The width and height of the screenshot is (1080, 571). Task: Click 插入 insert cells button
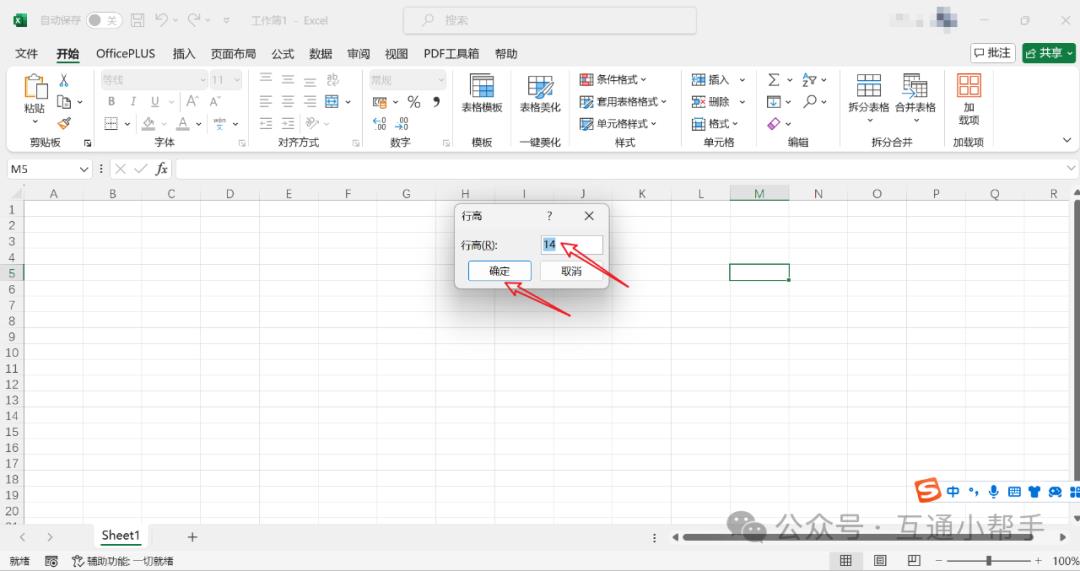pos(710,79)
